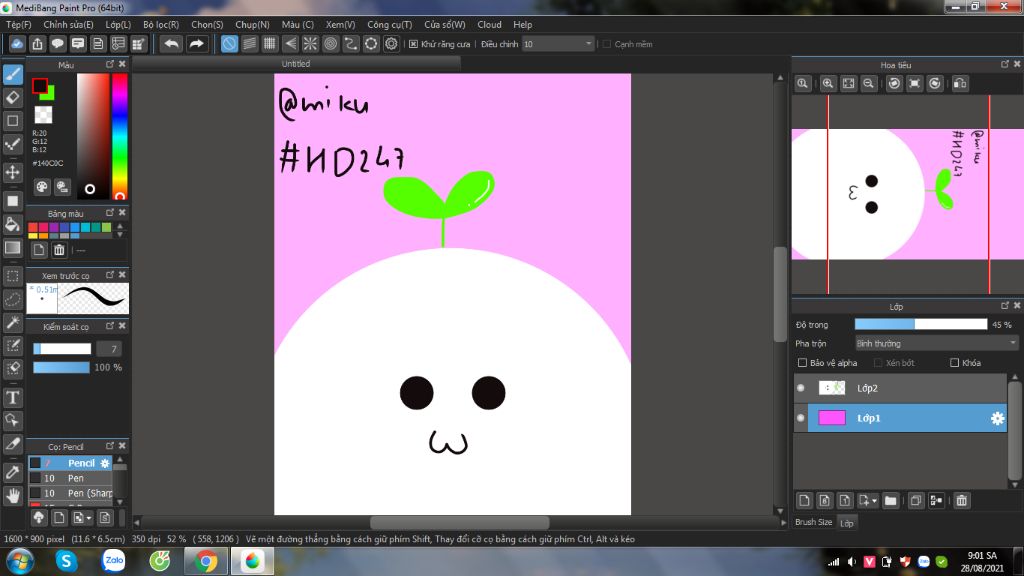Enable crisscross grid snap
Screen dimensions: 1024x576
[270, 44]
